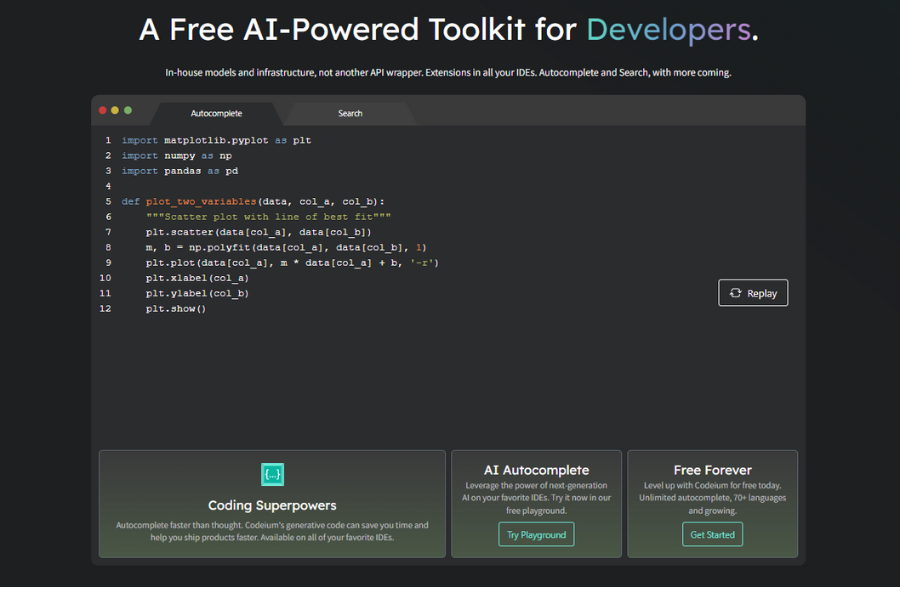The height and width of the screenshot is (600, 900).
Task: Switch to the Search tab
Action: click(x=349, y=113)
